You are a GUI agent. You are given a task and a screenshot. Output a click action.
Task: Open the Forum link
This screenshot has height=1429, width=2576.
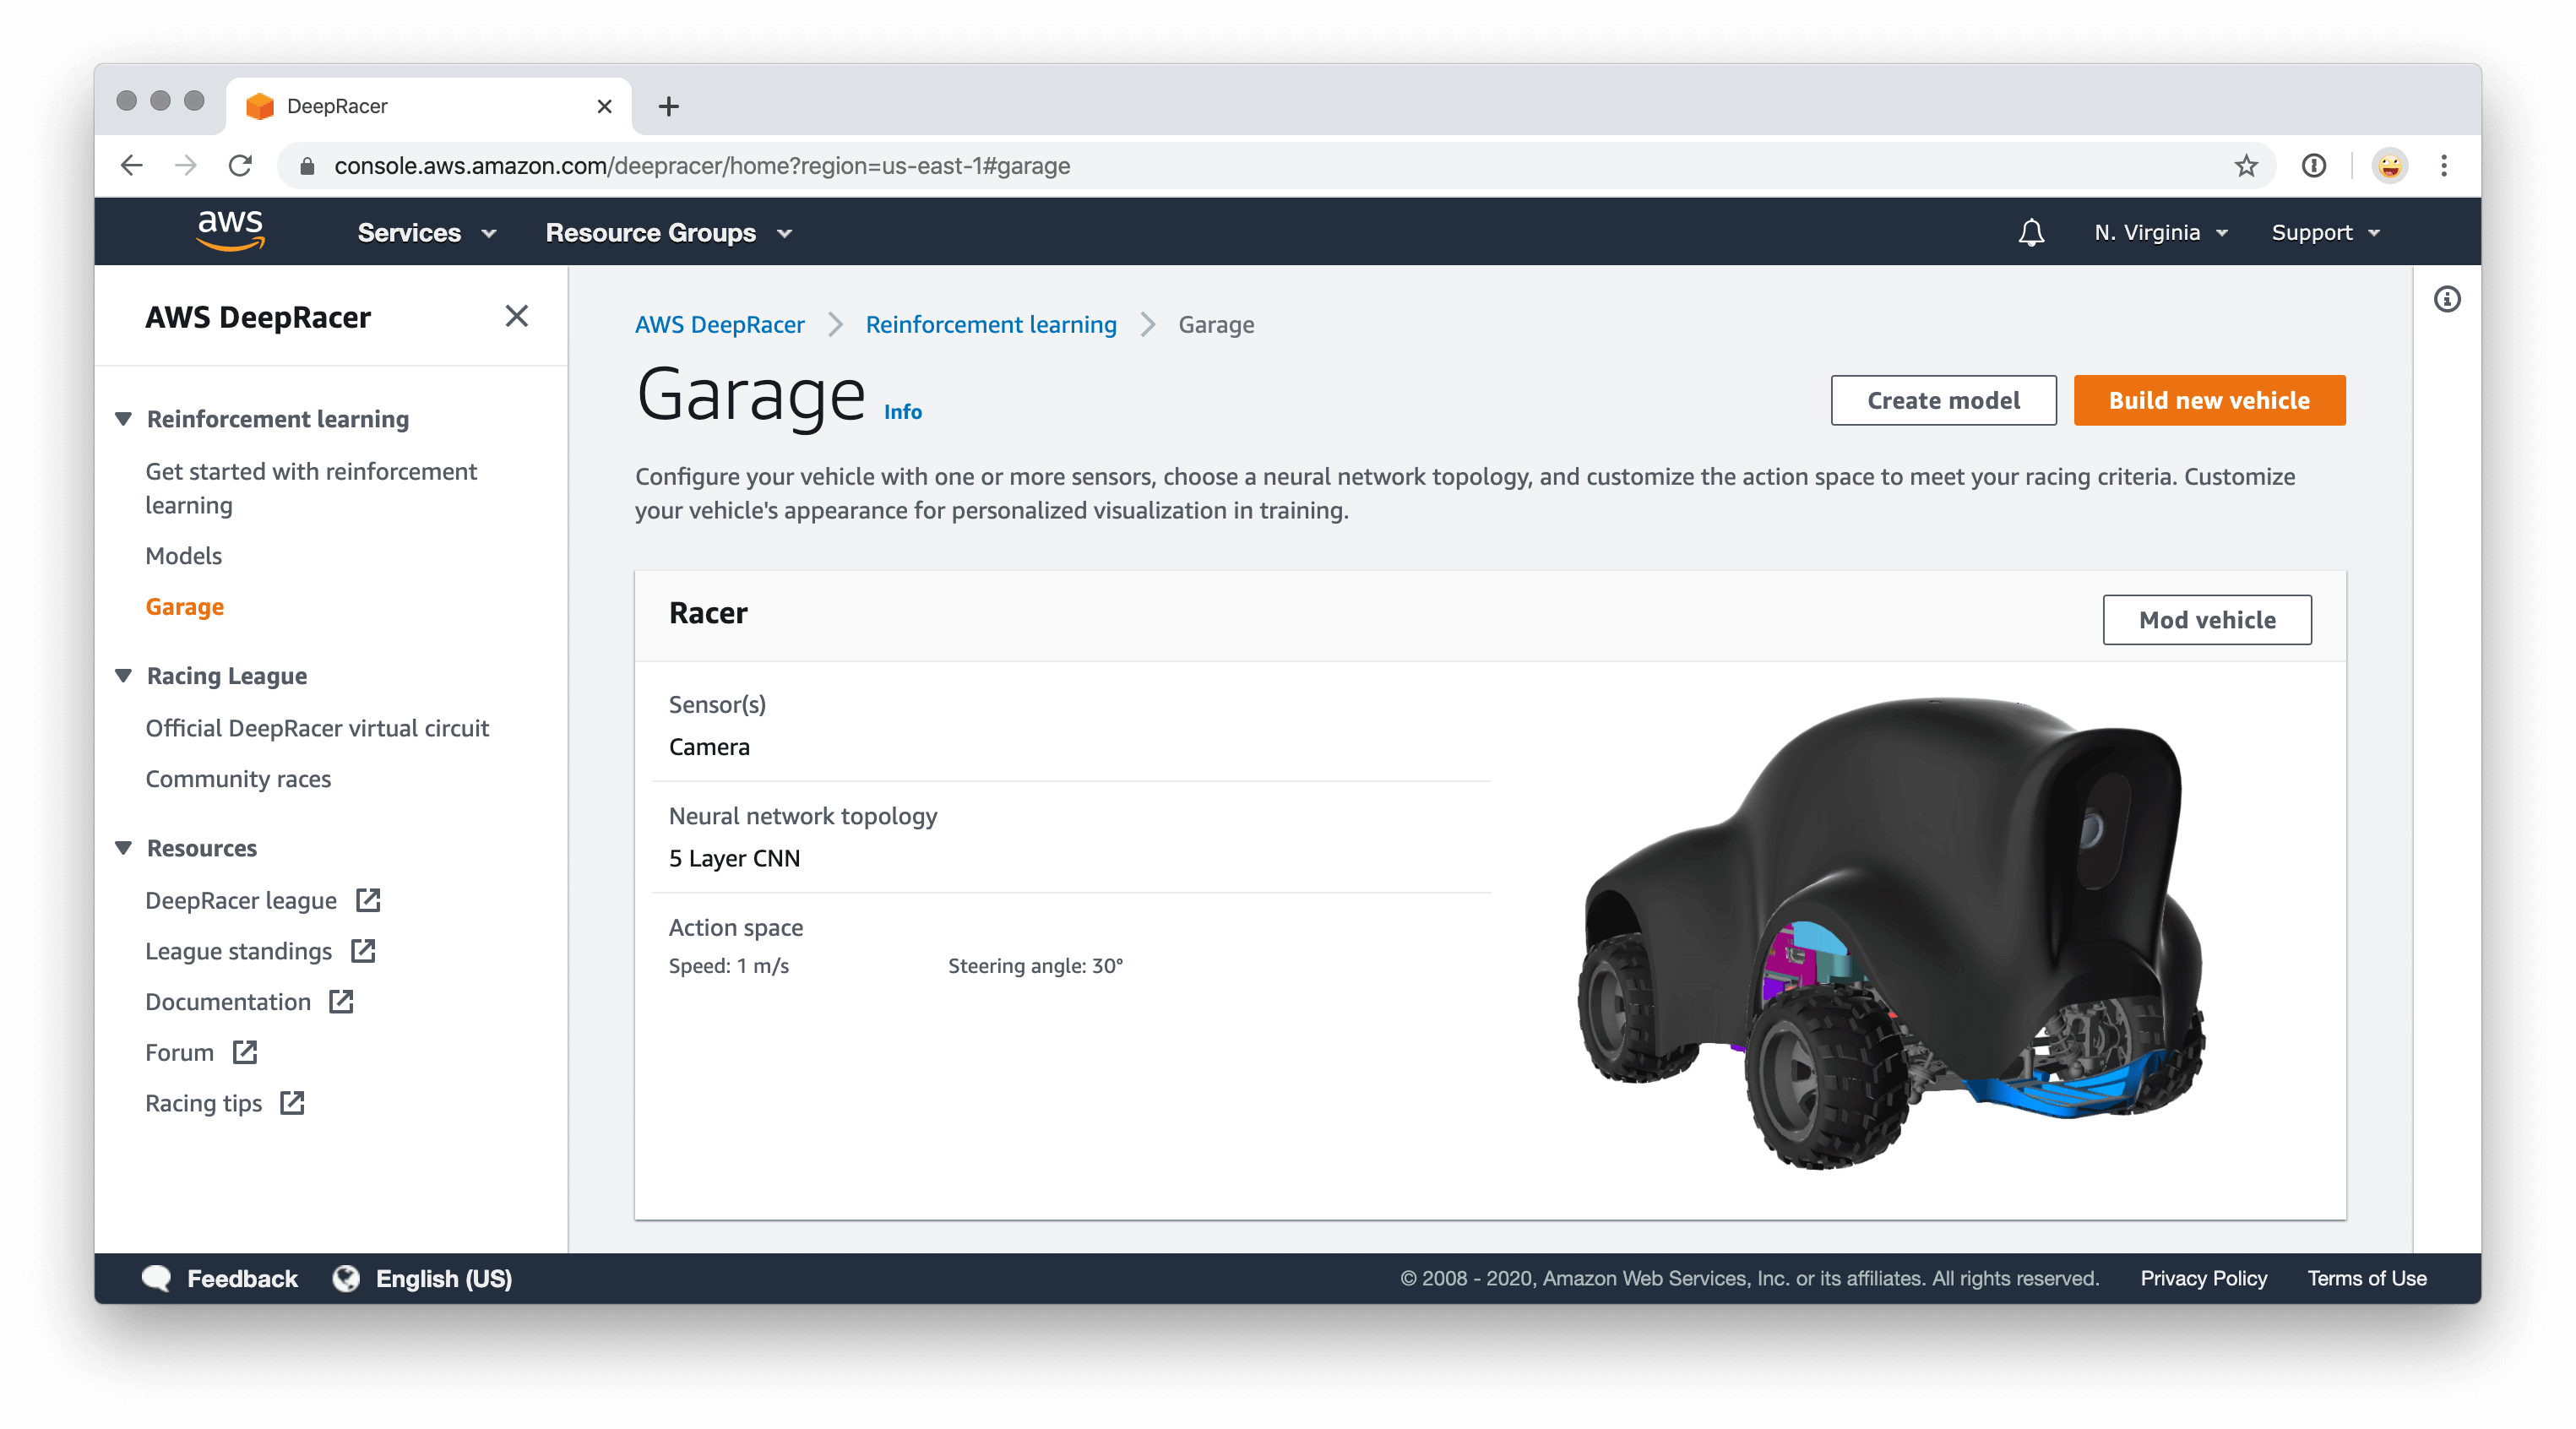180,1052
